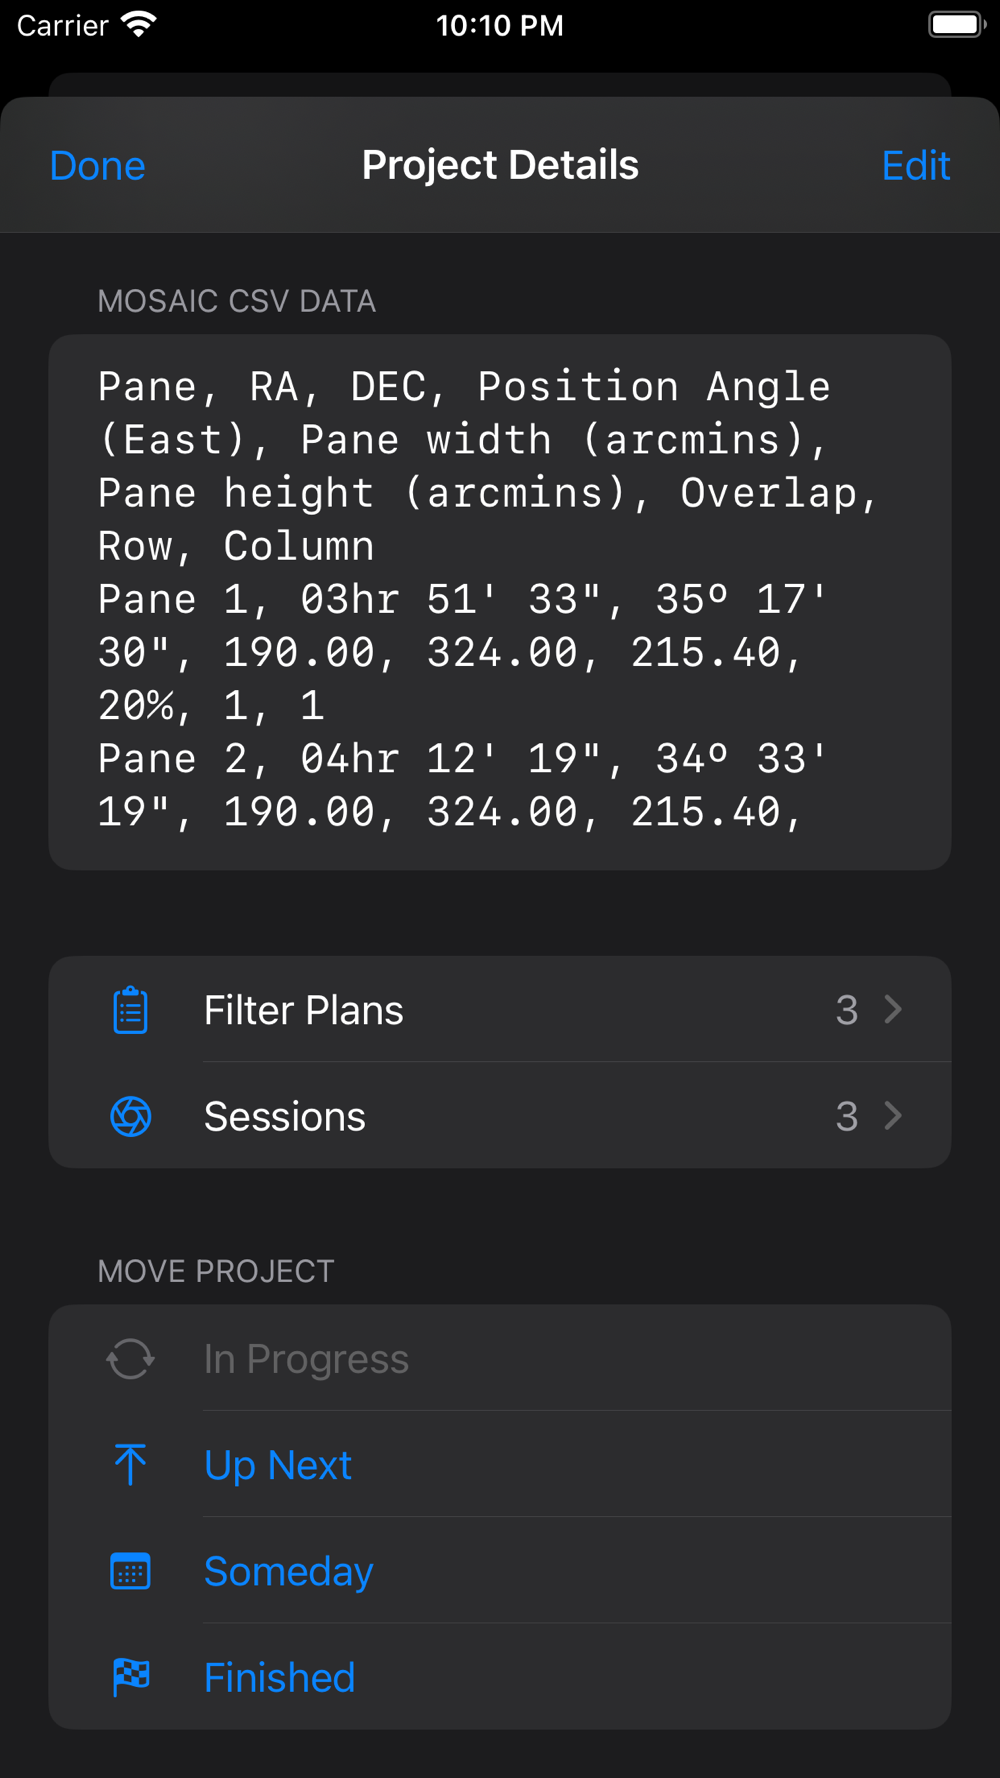Tap the Up Next arrow icon
This screenshot has height=1778, width=1000.
click(130, 1465)
